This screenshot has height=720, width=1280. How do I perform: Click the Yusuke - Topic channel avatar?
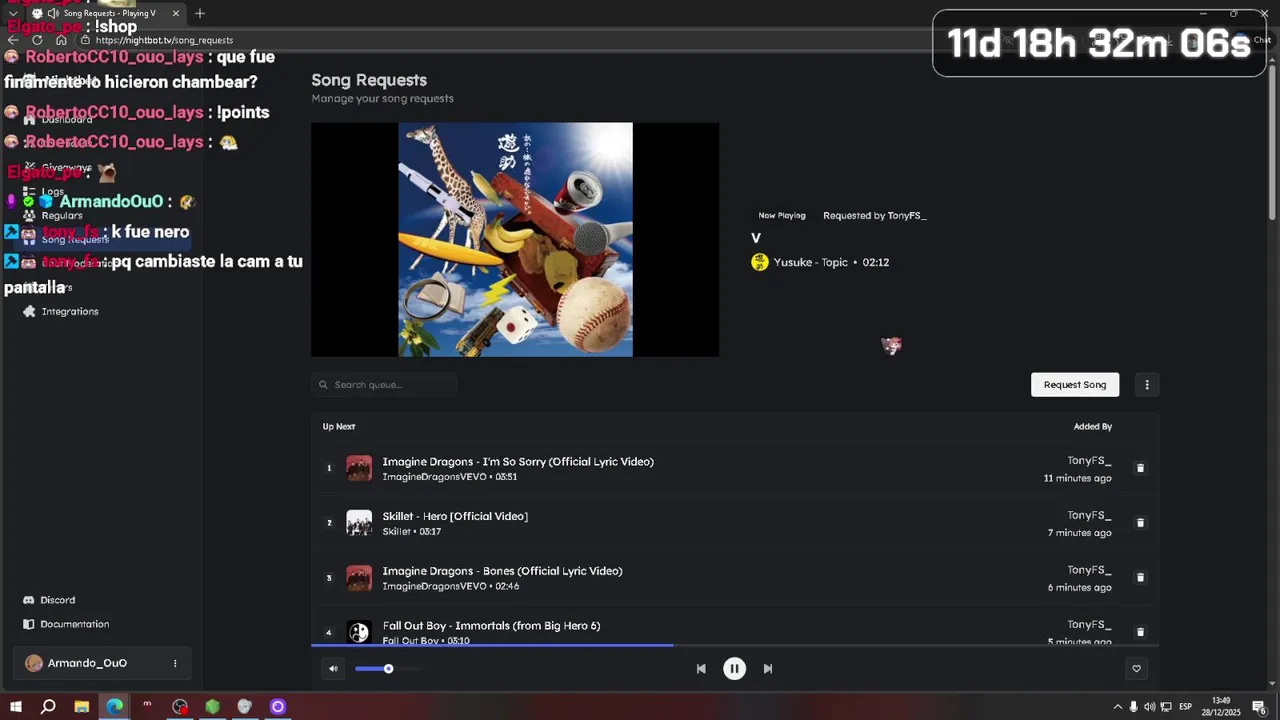760,262
